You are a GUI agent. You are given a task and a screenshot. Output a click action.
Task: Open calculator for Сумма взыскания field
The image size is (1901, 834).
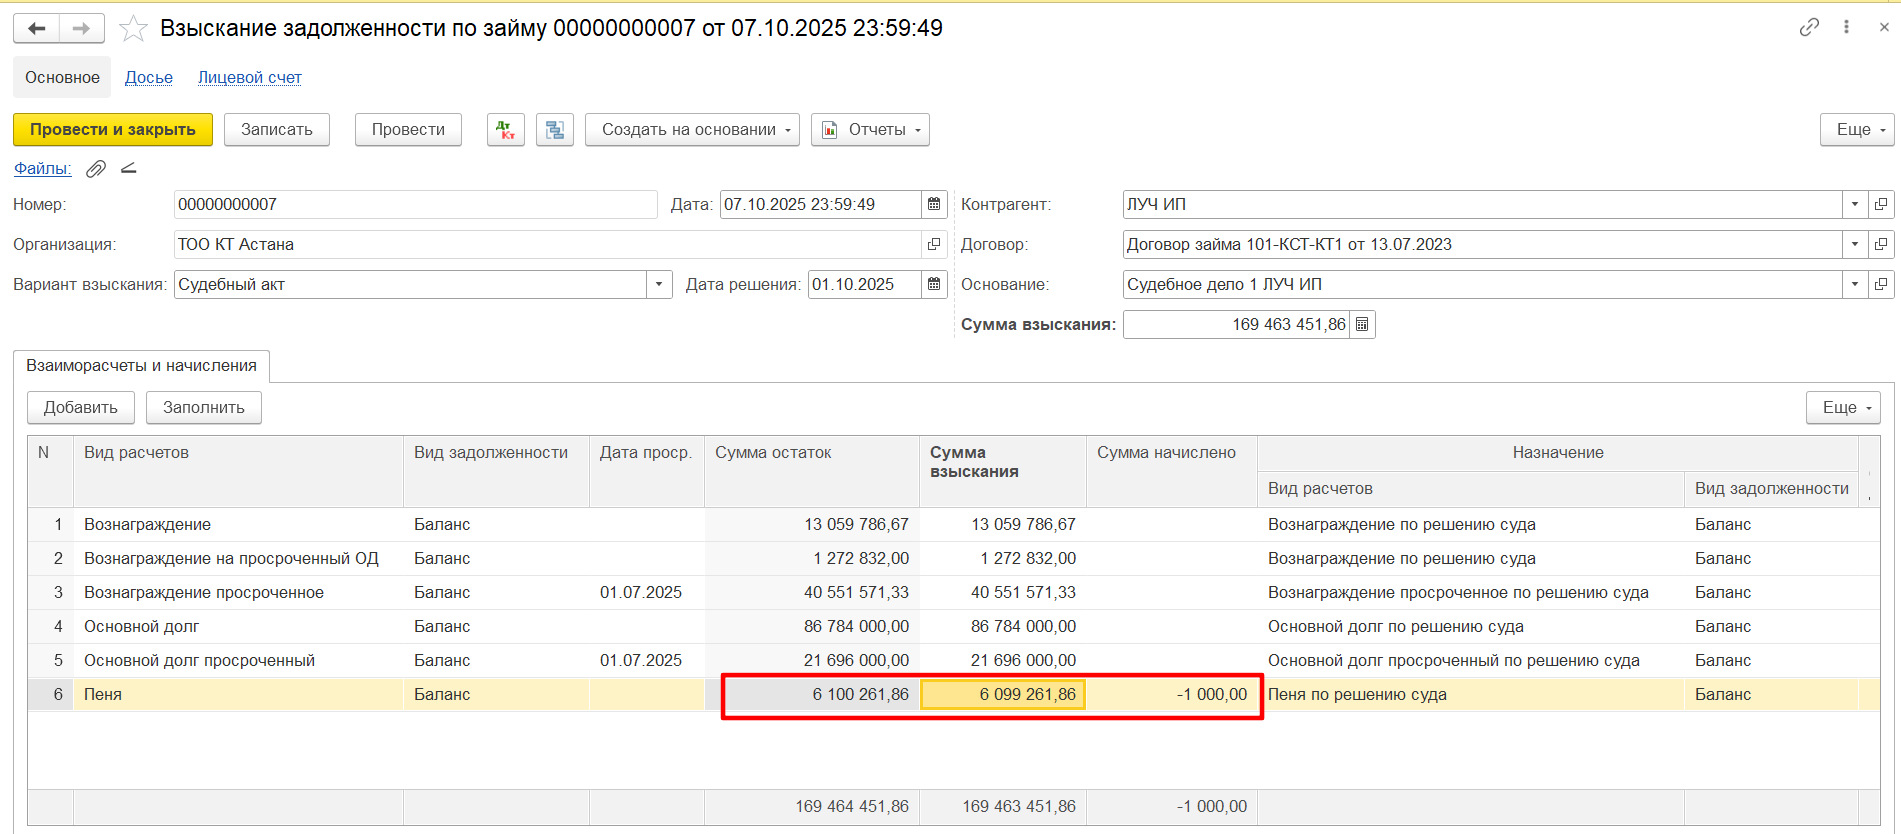point(1362,324)
